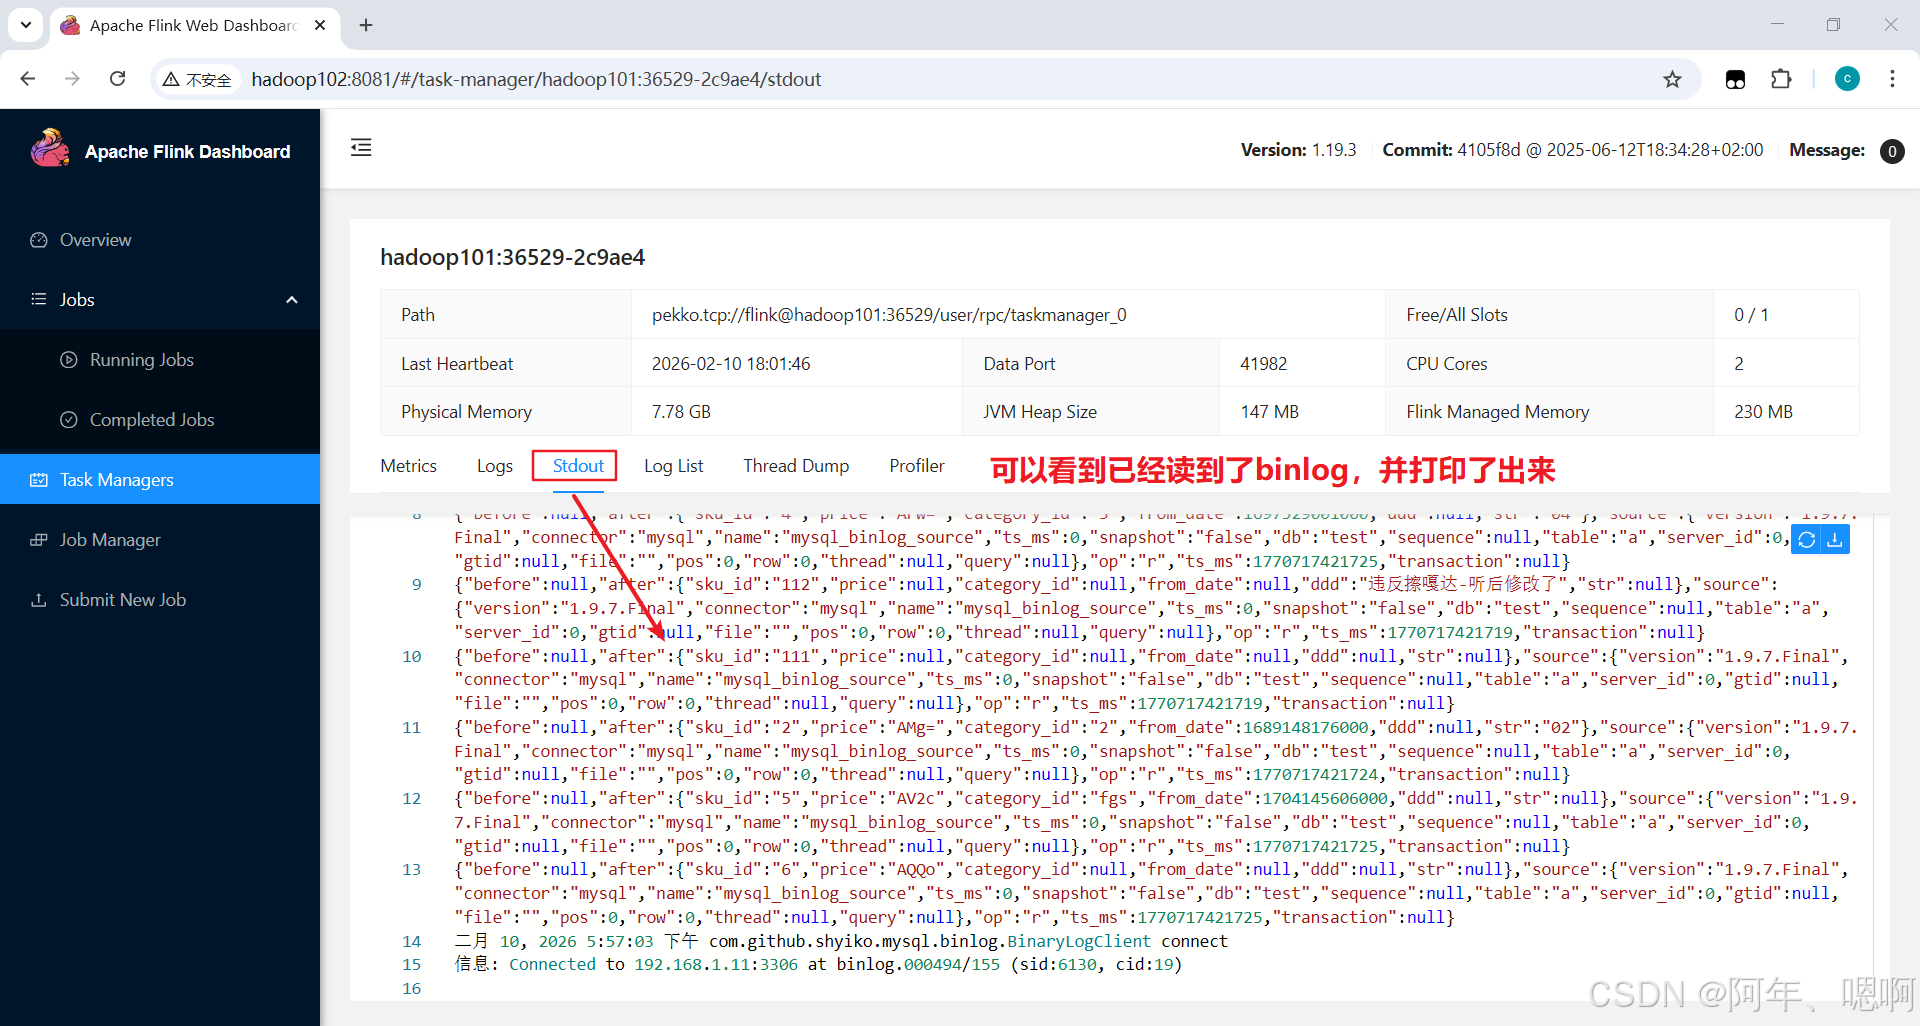Switch to the Thread Dump tab
The width and height of the screenshot is (1920, 1026).
796,466
